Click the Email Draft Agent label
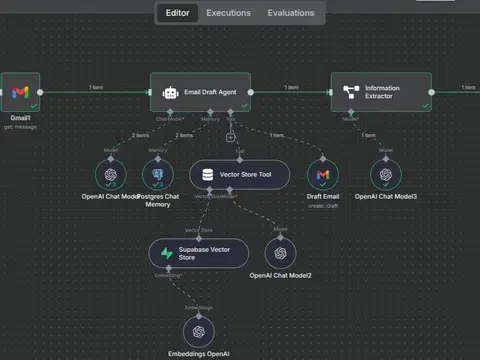This screenshot has width=480, height=360. click(210, 92)
